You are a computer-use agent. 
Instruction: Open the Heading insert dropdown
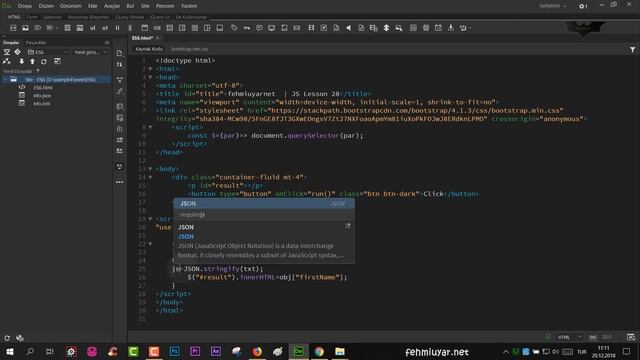coord(52,28)
